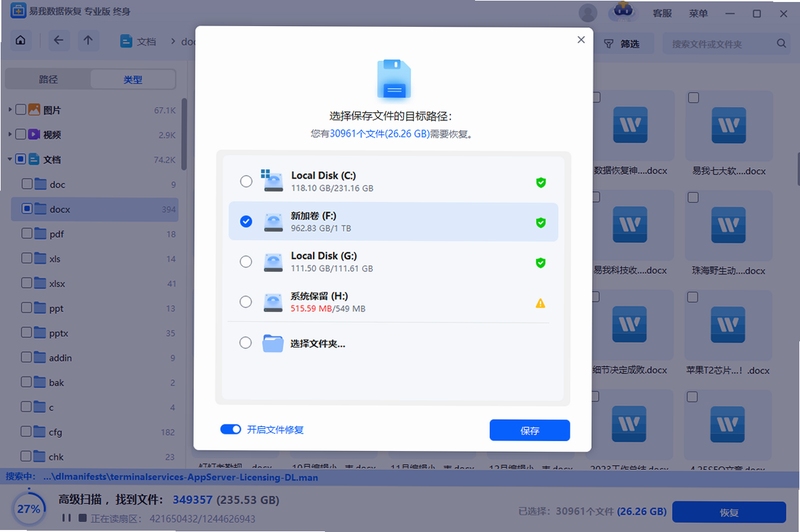Stop the scan with stop icon
Viewport: 800px width, 532px height.
coord(83,518)
